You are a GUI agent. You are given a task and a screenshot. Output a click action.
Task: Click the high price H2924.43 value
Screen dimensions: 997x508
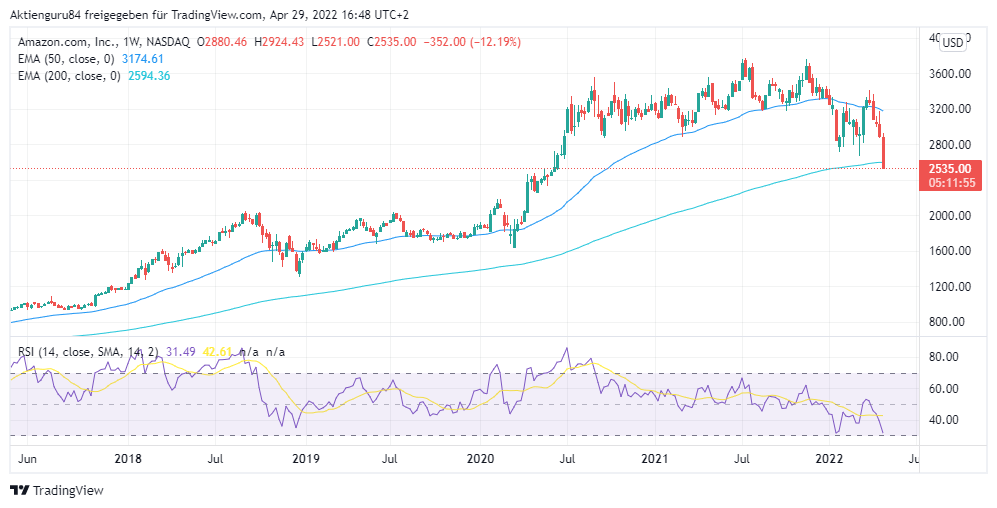[278, 42]
